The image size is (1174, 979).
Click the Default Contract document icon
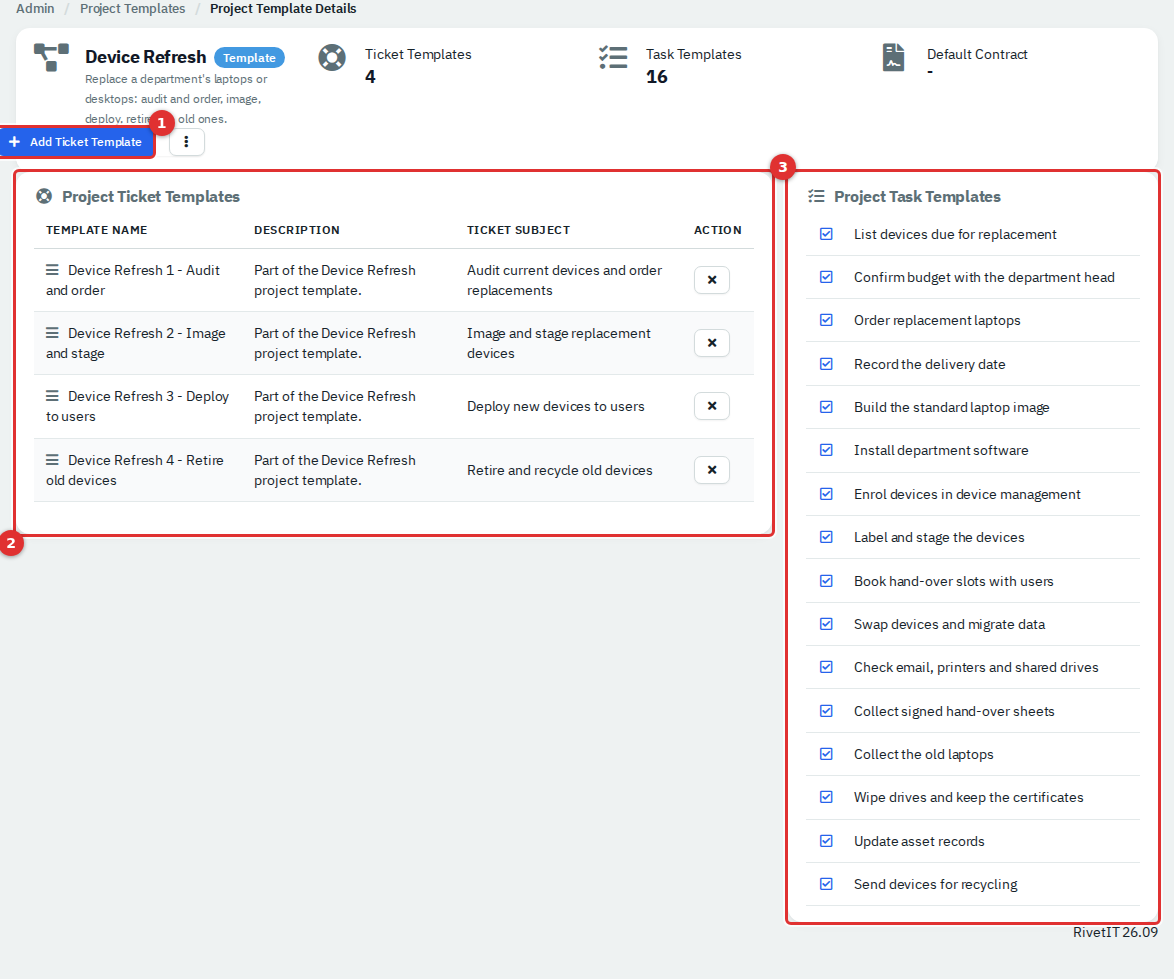(x=893, y=58)
